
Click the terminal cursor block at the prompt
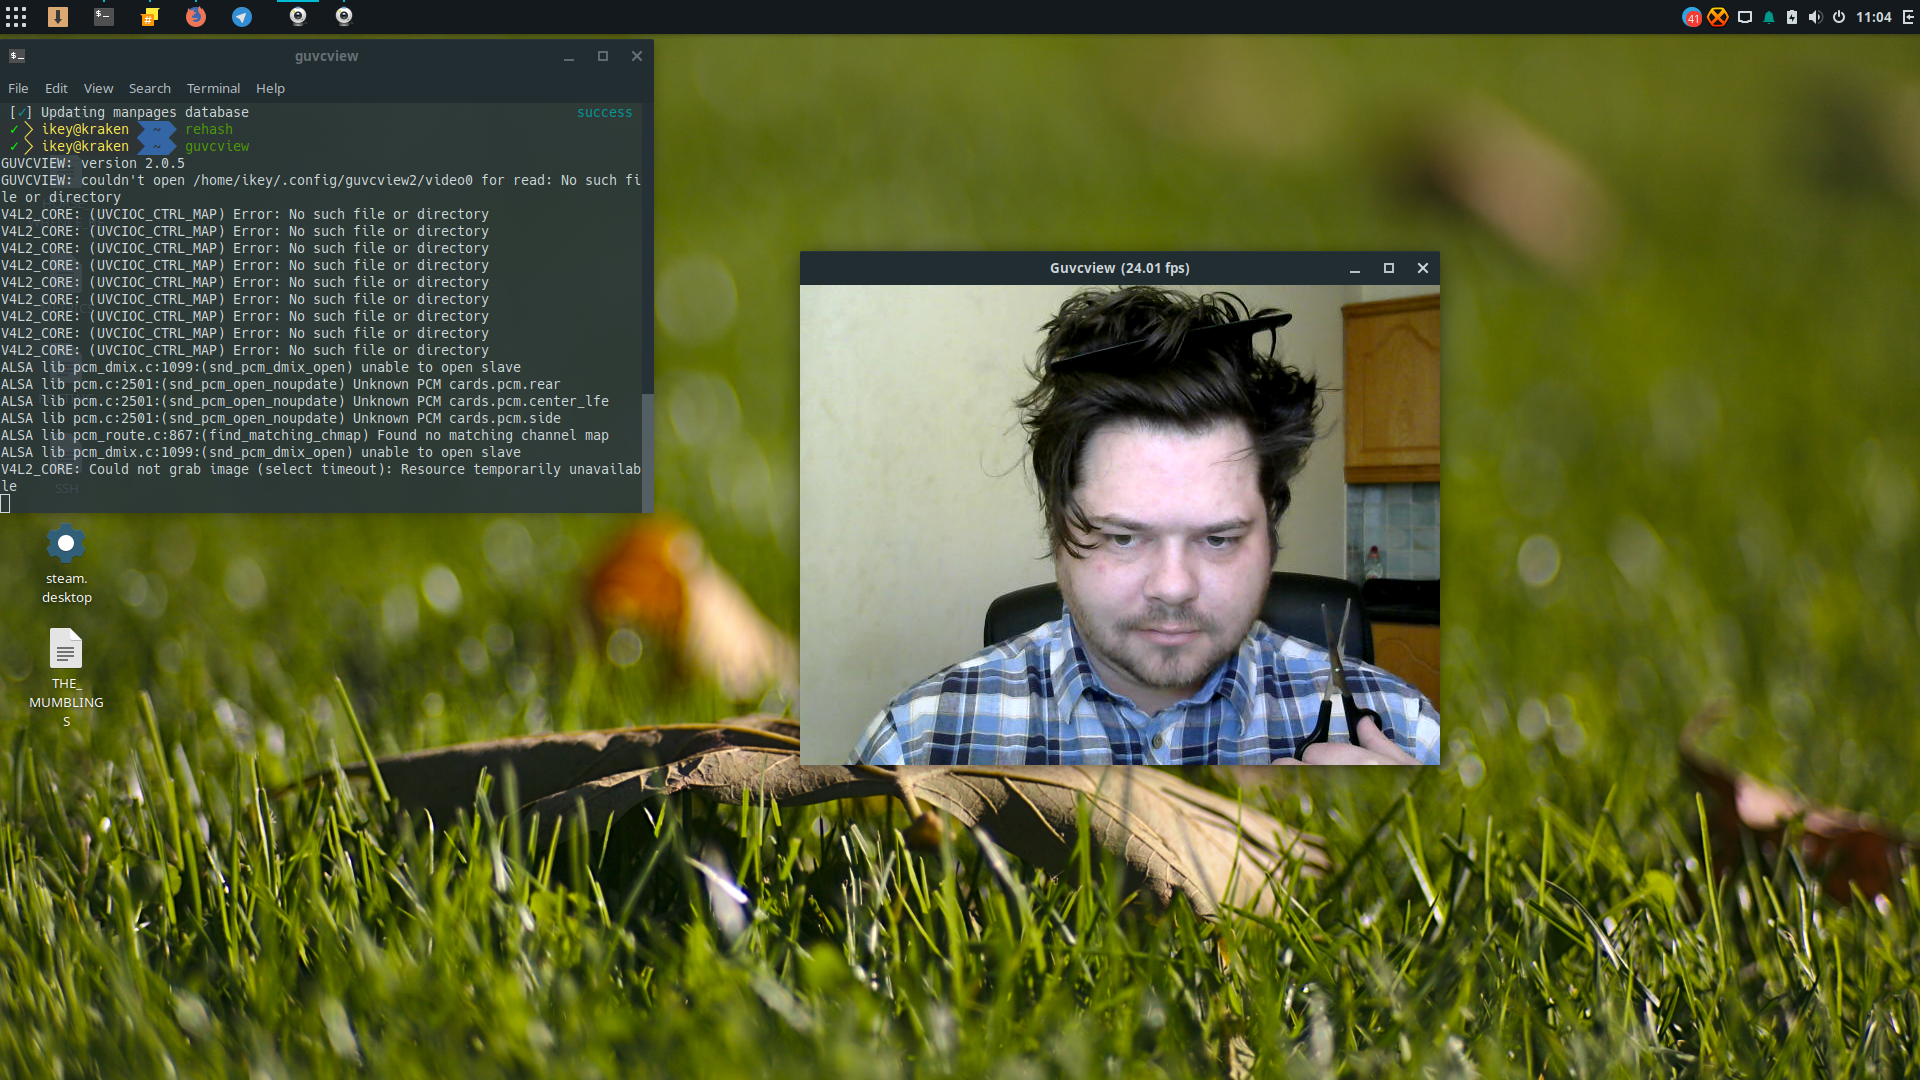[x=5, y=503]
